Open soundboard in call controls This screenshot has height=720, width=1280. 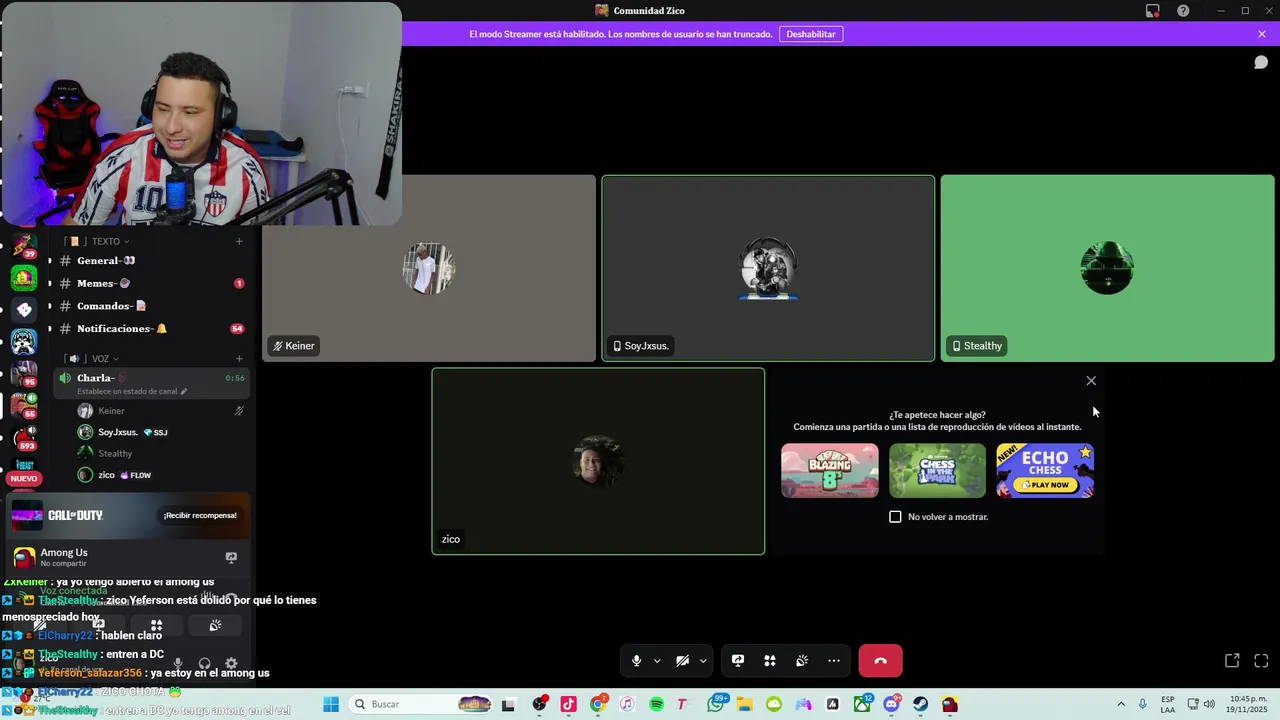pyautogui.click(x=802, y=661)
